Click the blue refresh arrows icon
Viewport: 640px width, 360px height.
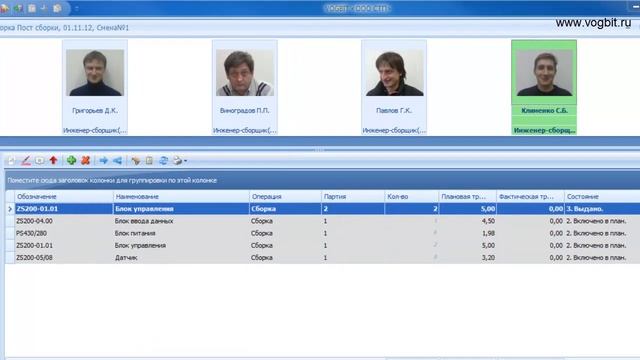[163, 160]
